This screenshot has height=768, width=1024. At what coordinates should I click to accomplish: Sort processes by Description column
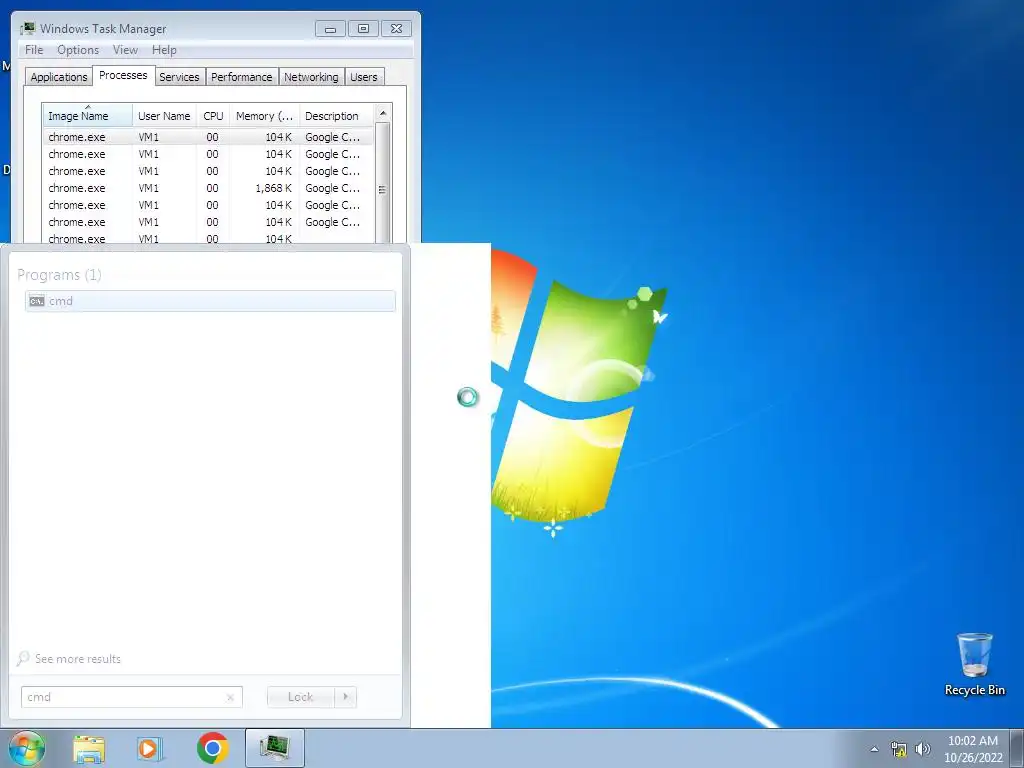(x=336, y=116)
